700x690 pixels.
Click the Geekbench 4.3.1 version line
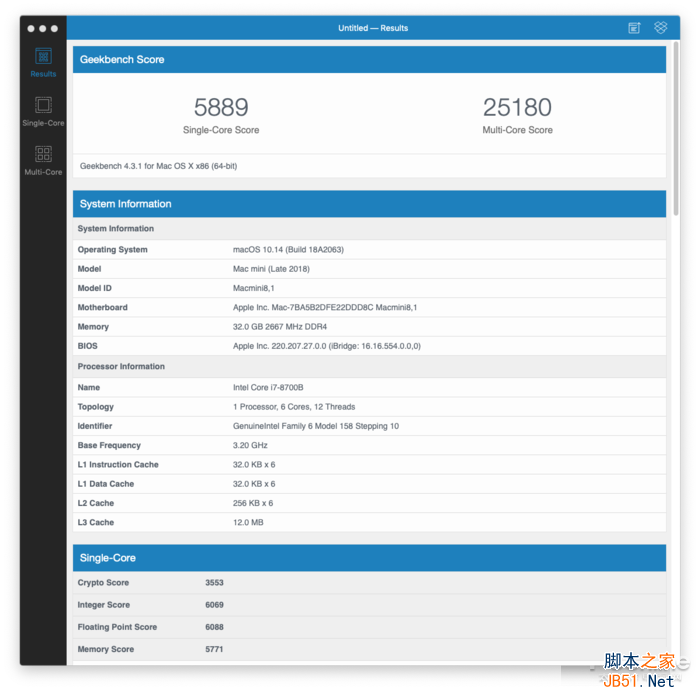coord(158,166)
